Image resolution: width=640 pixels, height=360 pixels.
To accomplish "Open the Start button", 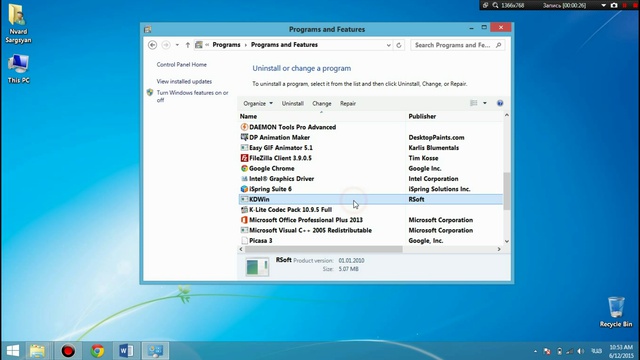I will 13,351.
